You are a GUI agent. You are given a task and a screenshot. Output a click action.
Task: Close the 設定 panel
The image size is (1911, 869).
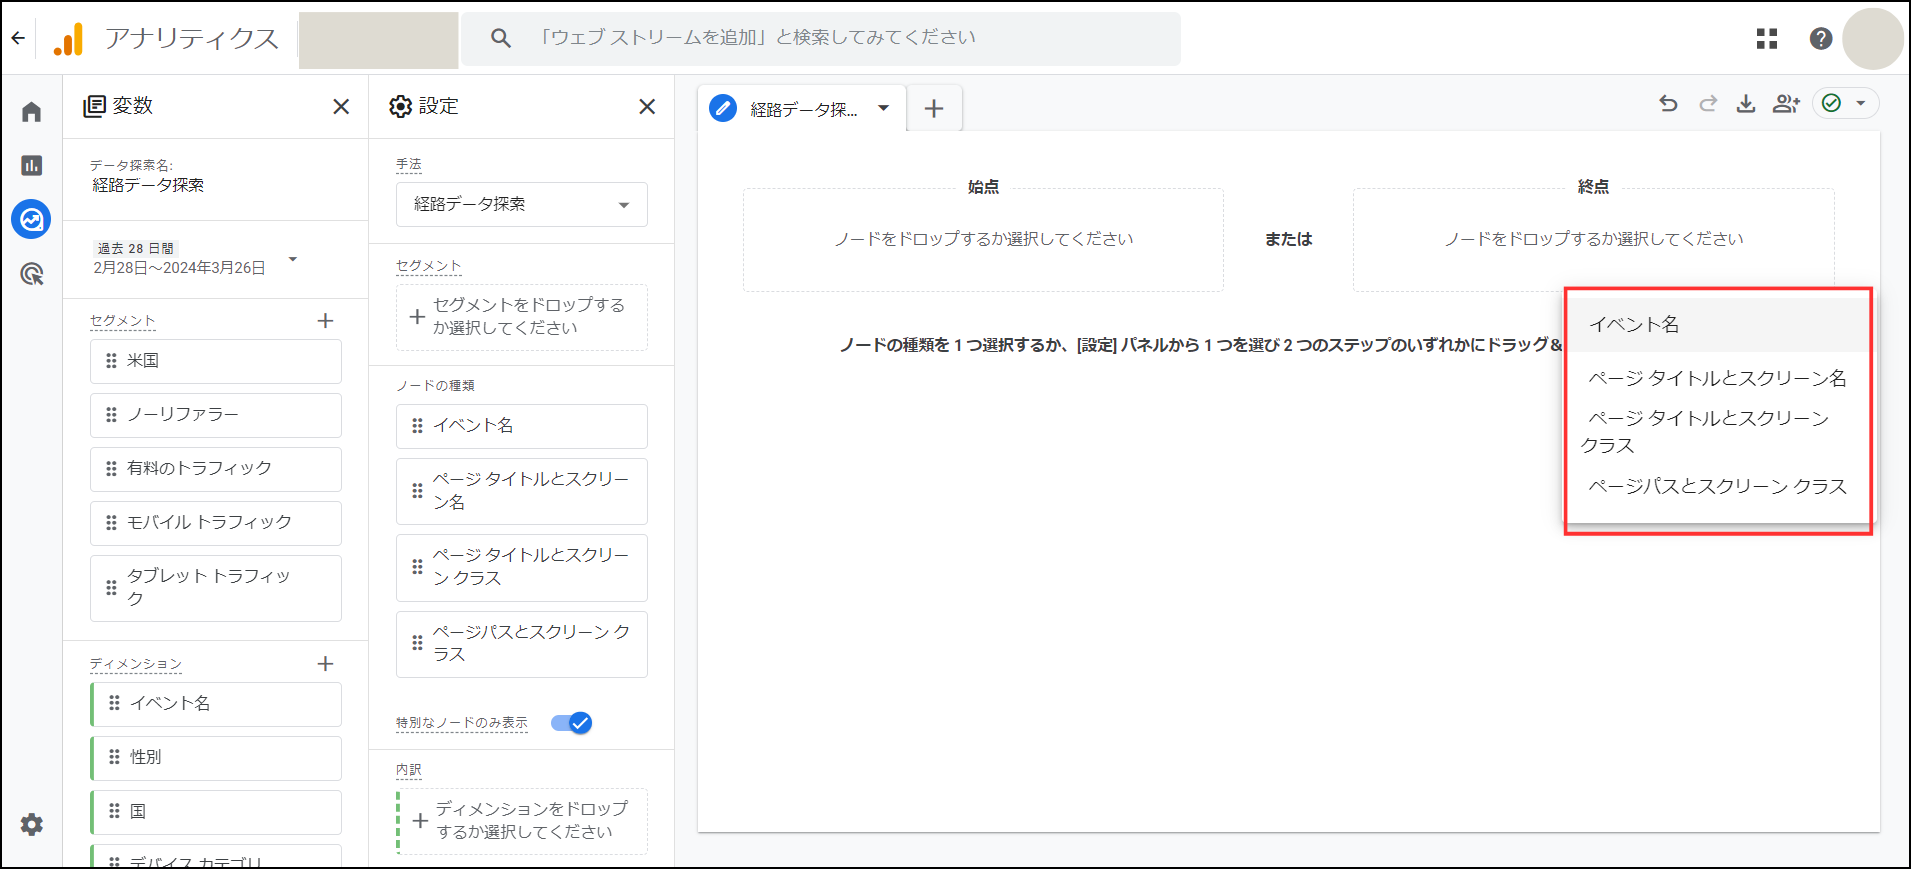coord(647,106)
